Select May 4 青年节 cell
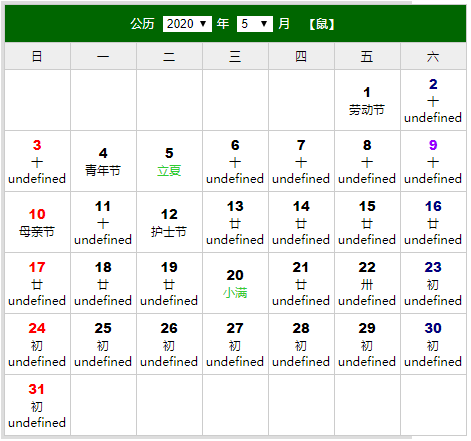471x441 pixels. point(103,161)
